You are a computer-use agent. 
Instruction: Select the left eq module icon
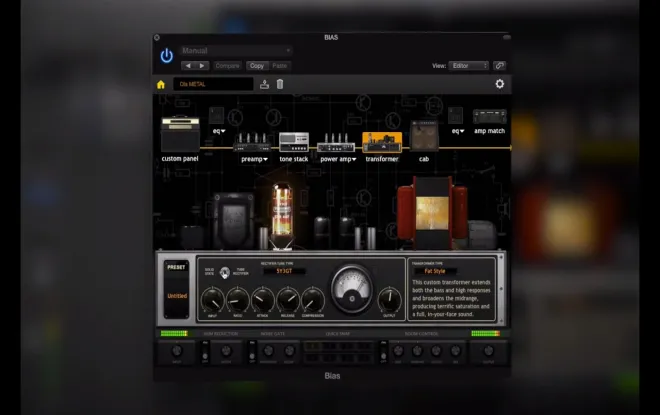click(x=216, y=115)
